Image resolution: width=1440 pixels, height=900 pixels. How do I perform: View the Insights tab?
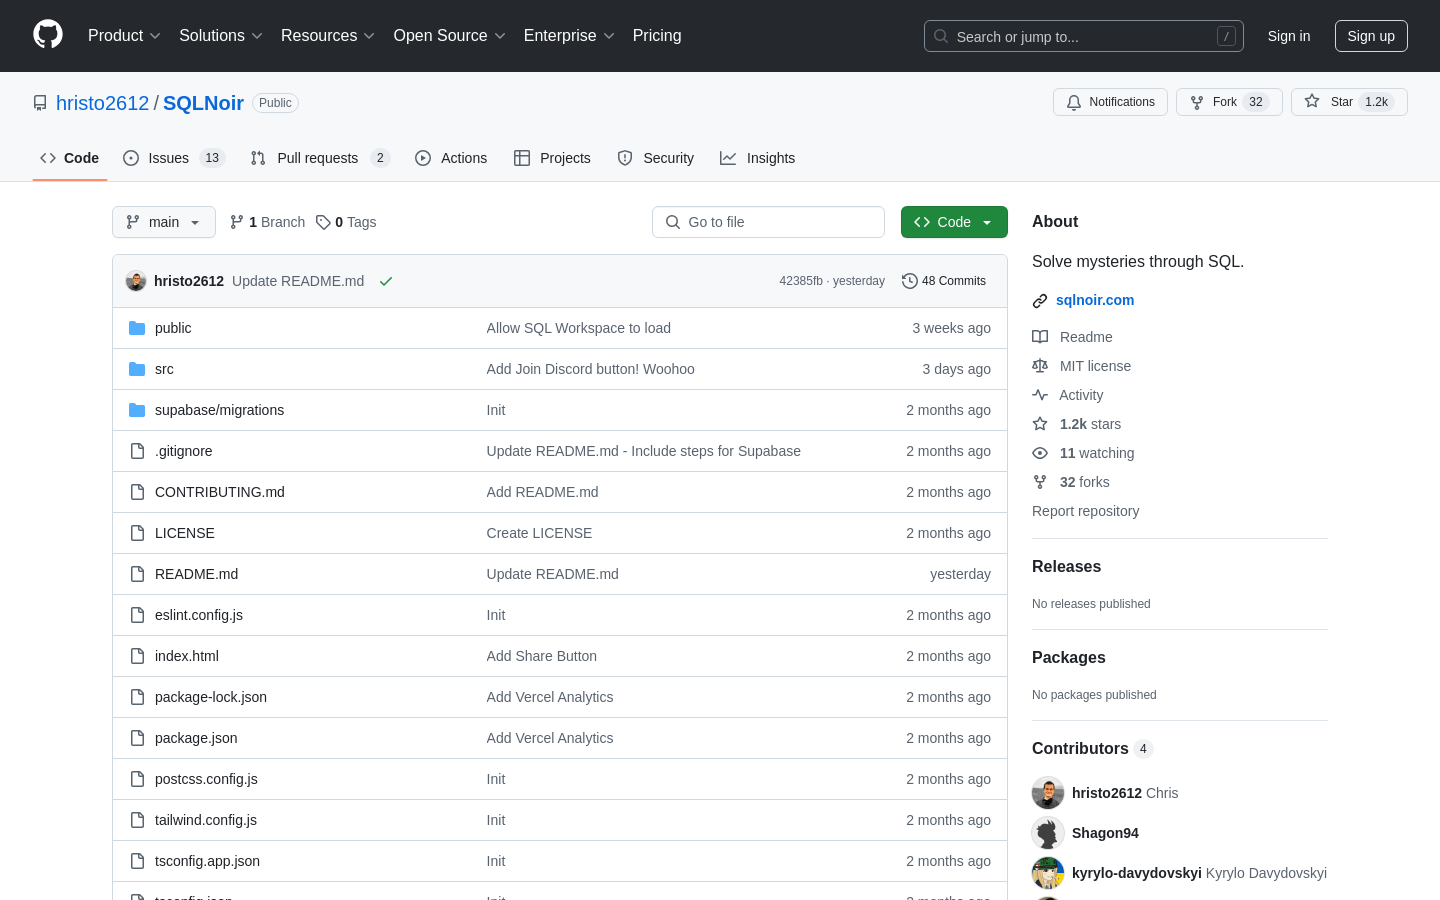[x=758, y=158]
